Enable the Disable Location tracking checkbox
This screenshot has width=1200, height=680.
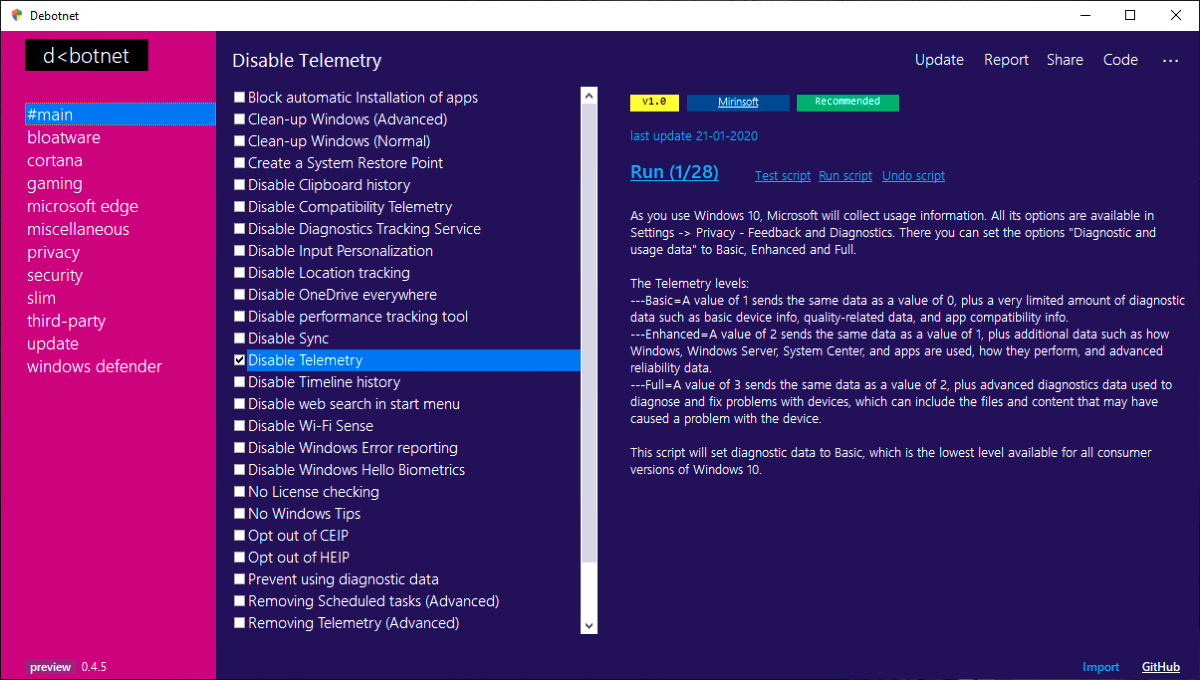(240, 273)
